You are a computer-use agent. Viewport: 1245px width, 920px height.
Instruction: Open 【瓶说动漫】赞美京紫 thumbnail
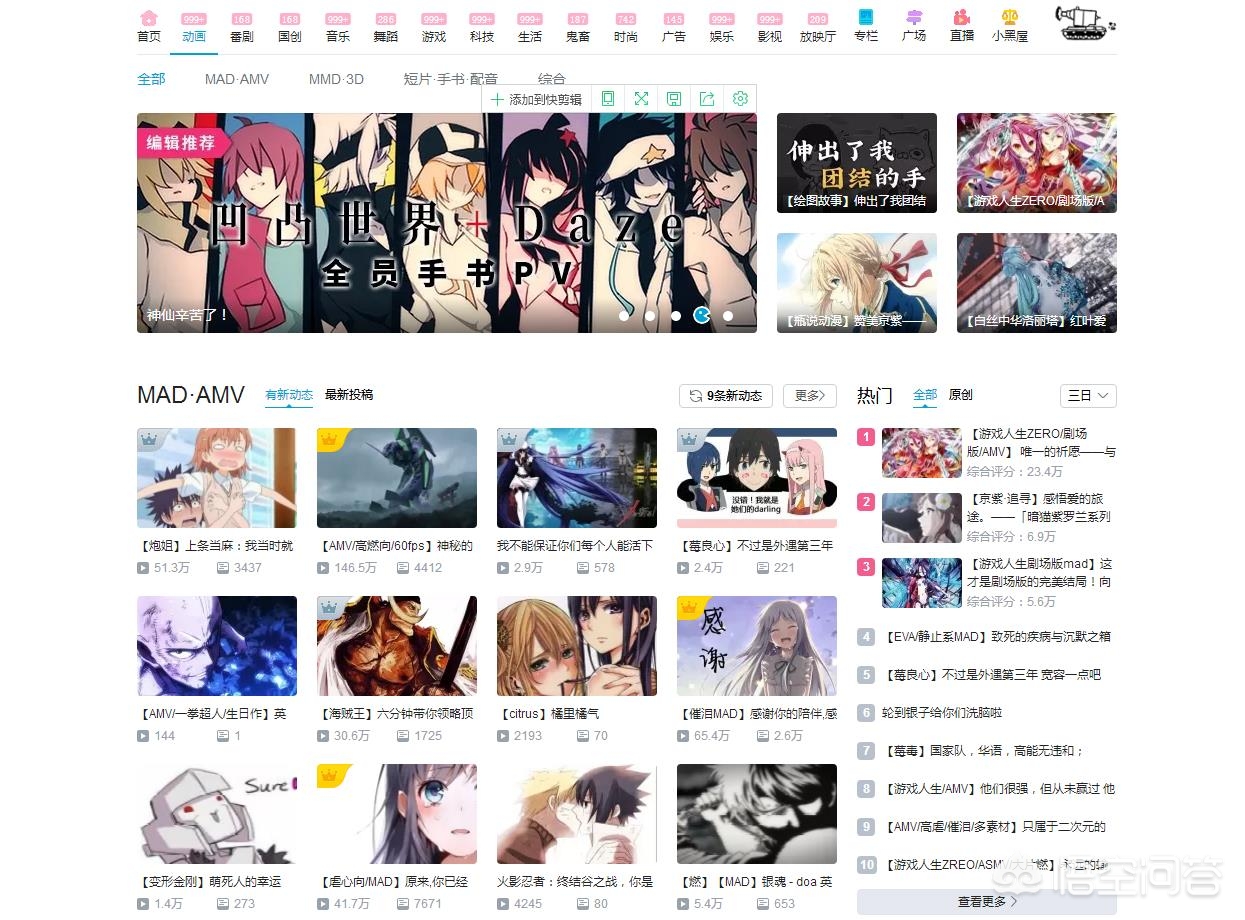click(857, 283)
